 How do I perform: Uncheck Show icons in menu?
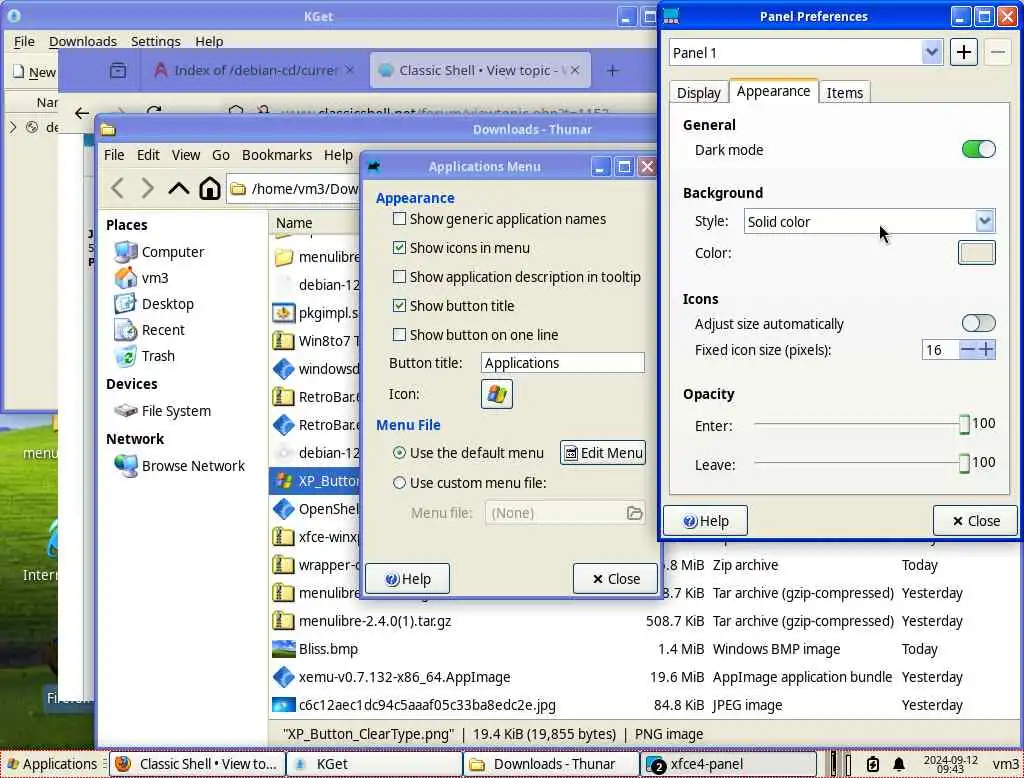398,248
